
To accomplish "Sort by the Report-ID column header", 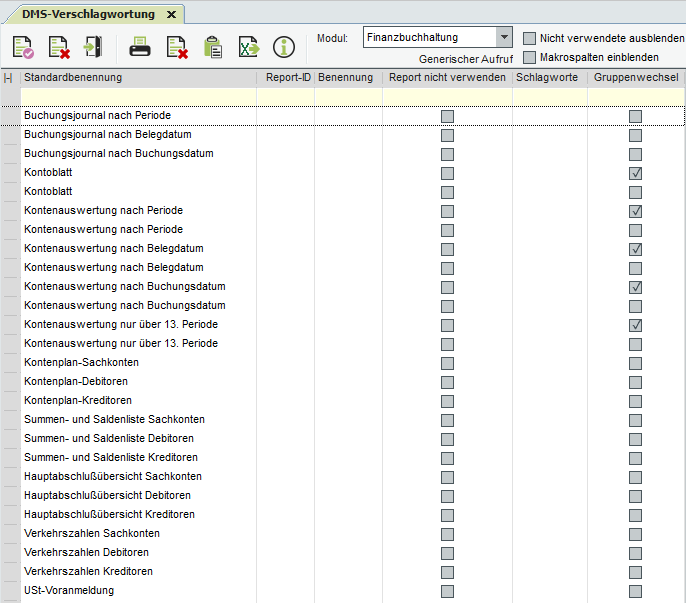I will tap(288, 77).
